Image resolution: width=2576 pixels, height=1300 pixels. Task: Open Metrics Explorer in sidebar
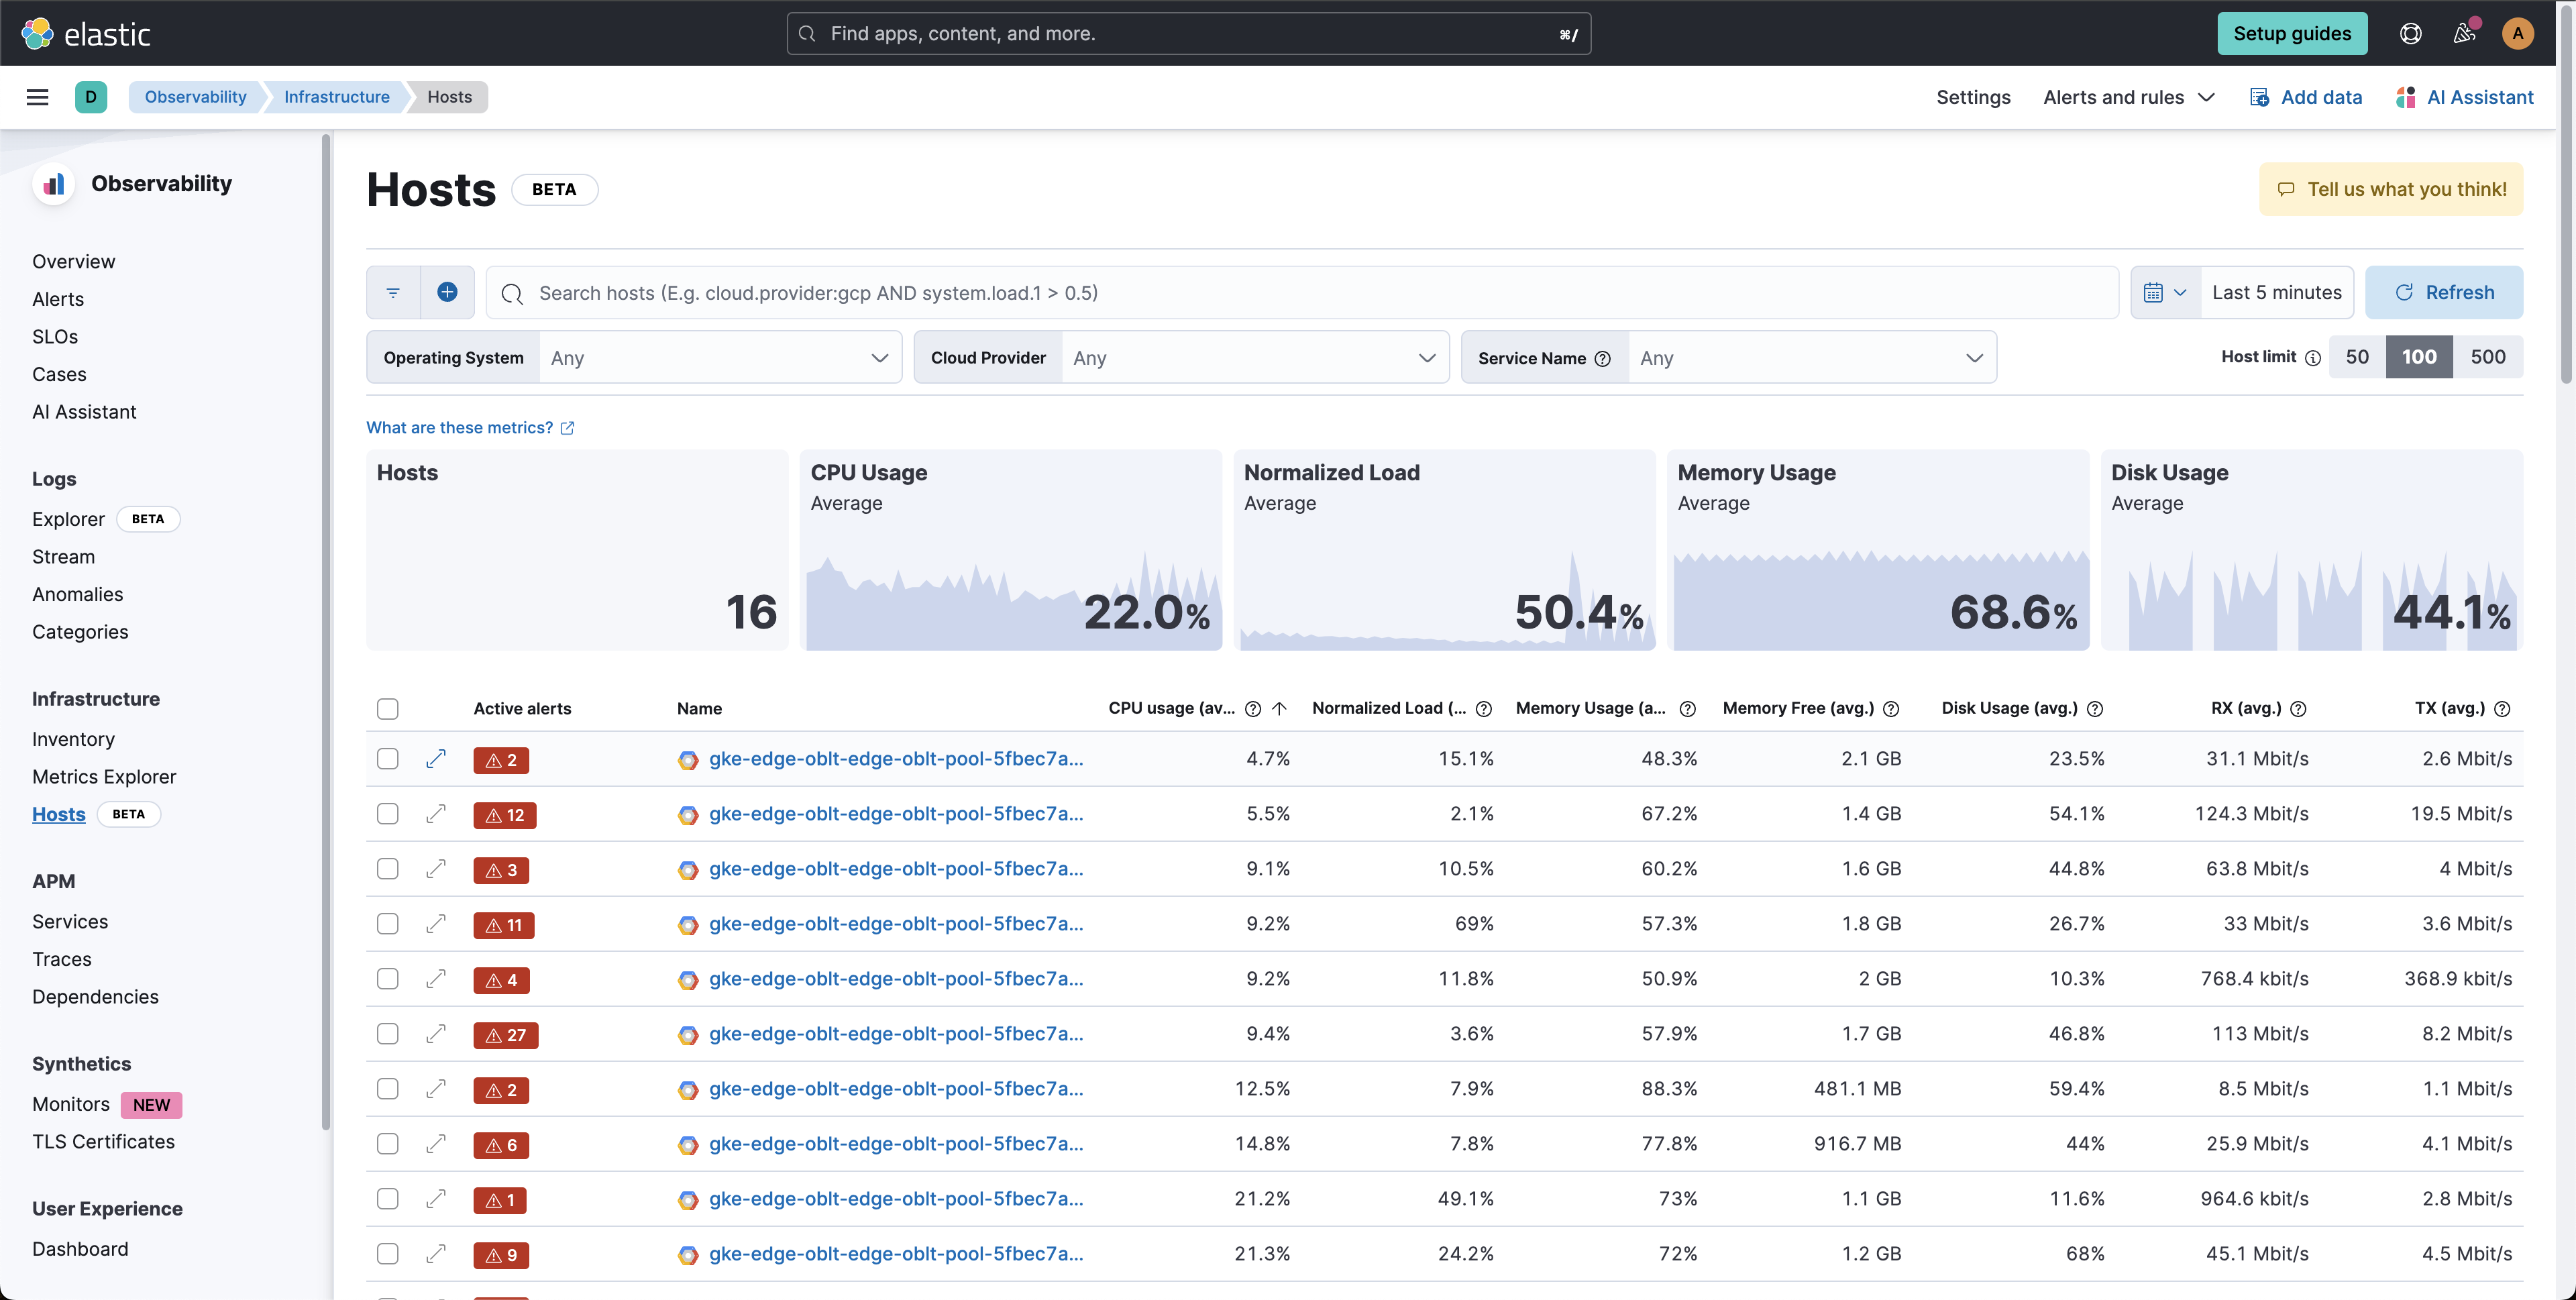(x=104, y=777)
